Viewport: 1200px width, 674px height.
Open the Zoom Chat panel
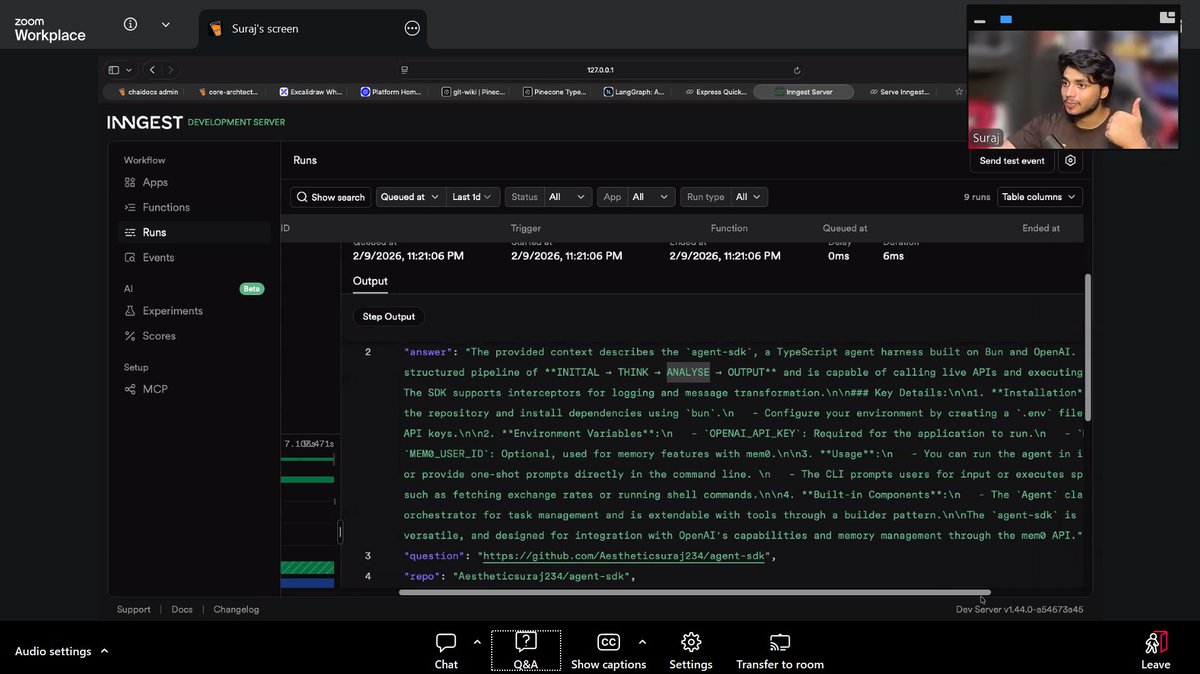point(446,651)
